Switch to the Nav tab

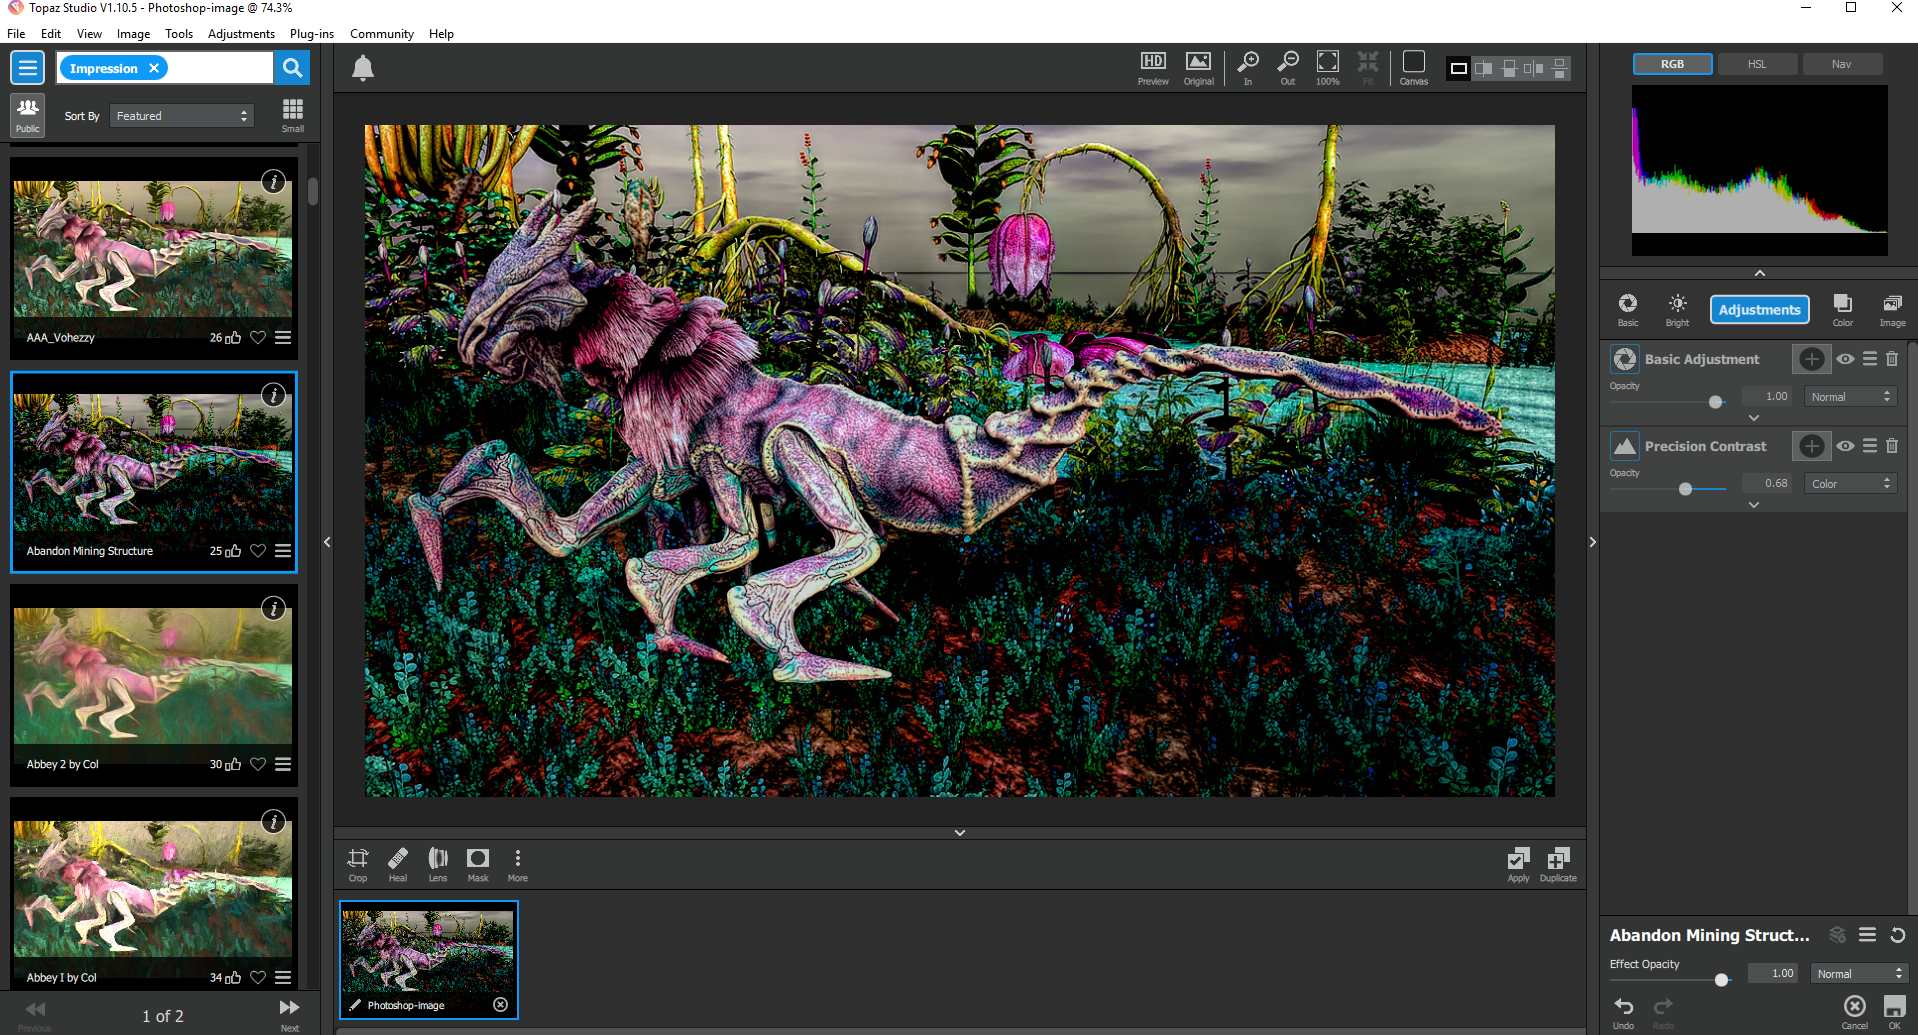[x=1842, y=64]
